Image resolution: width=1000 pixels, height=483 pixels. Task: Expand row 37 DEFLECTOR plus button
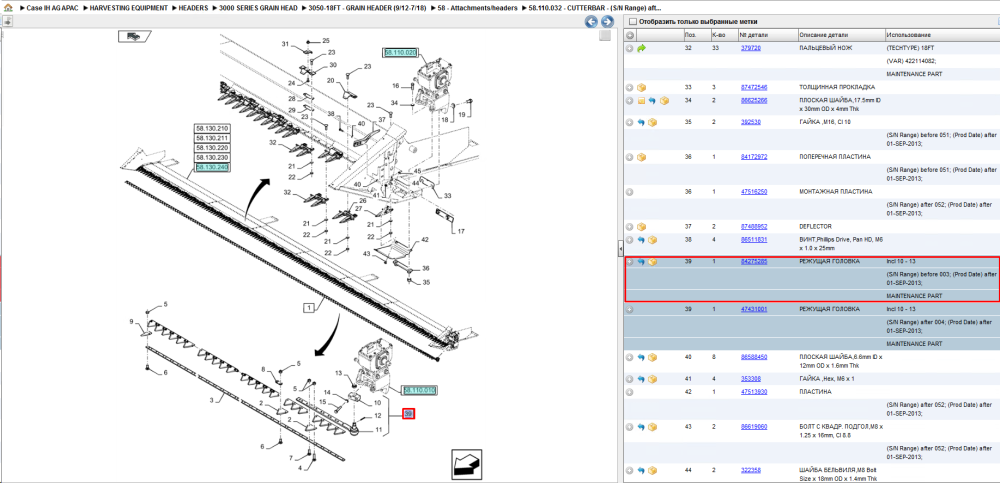(629, 227)
